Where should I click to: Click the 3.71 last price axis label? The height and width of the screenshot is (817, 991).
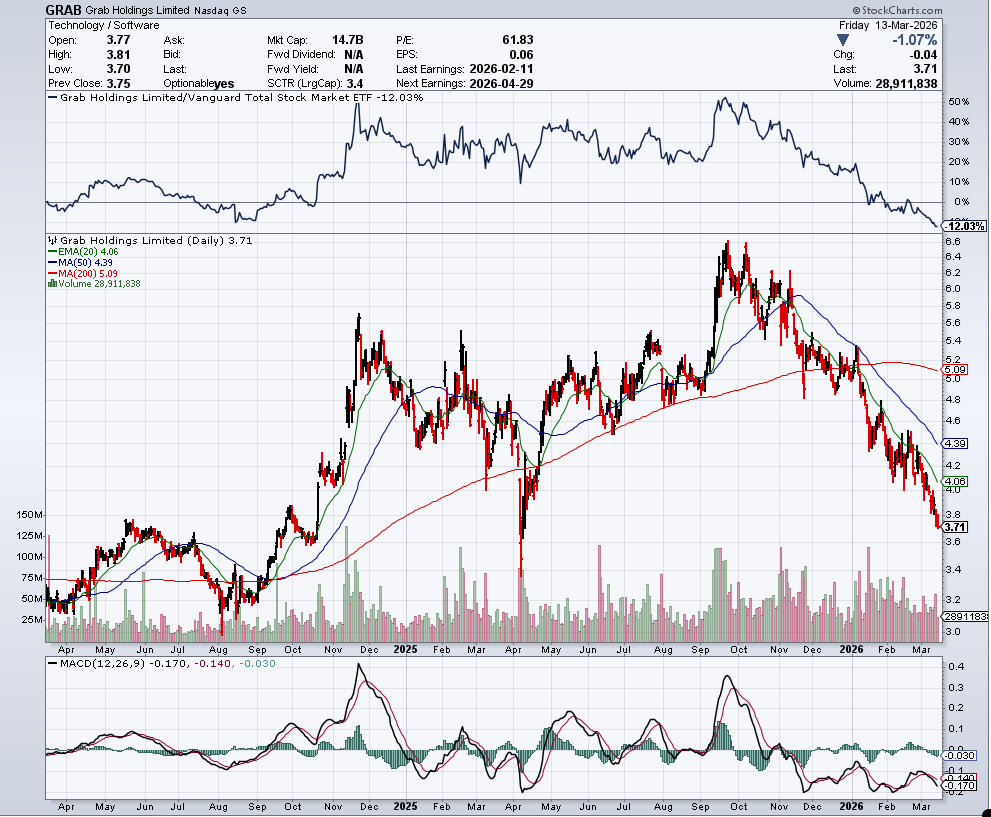[955, 527]
